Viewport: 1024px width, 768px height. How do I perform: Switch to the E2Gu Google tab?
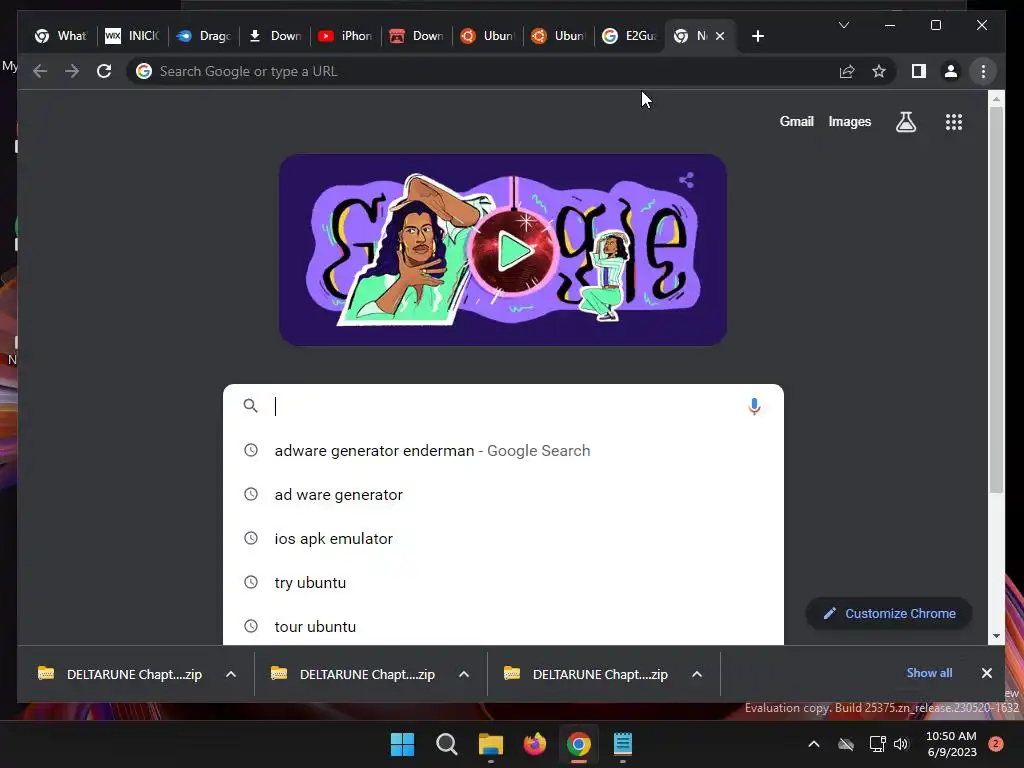[x=630, y=36]
